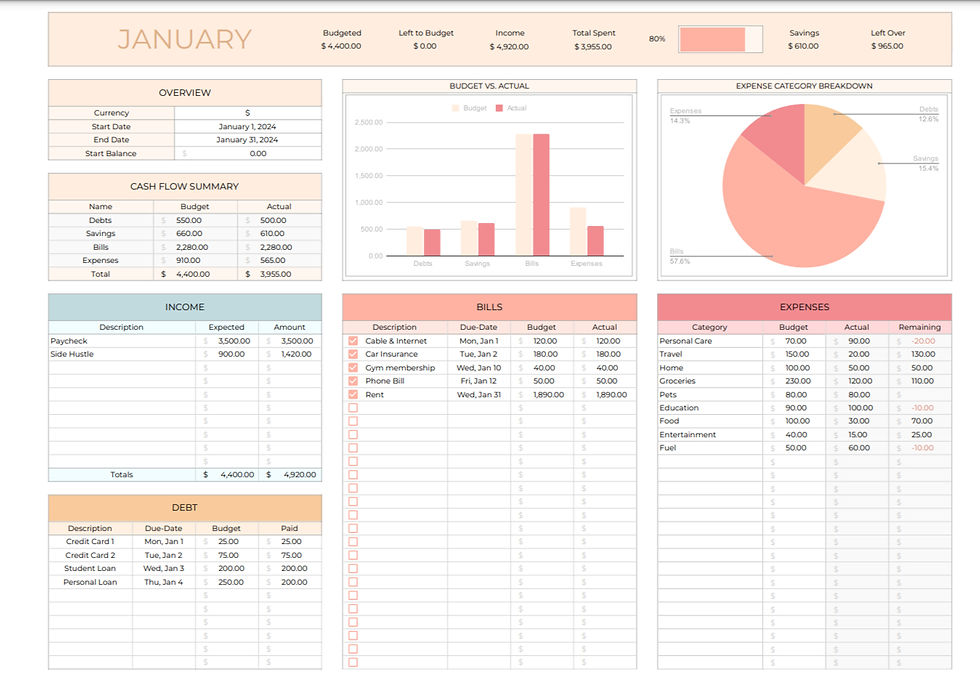The image size is (980, 687).
Task: Uncheck the Phone Bill checkbox
Action: point(353,380)
